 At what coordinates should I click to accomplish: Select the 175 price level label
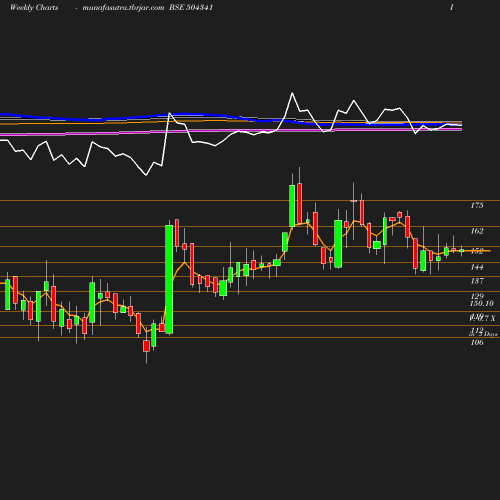click(477, 205)
